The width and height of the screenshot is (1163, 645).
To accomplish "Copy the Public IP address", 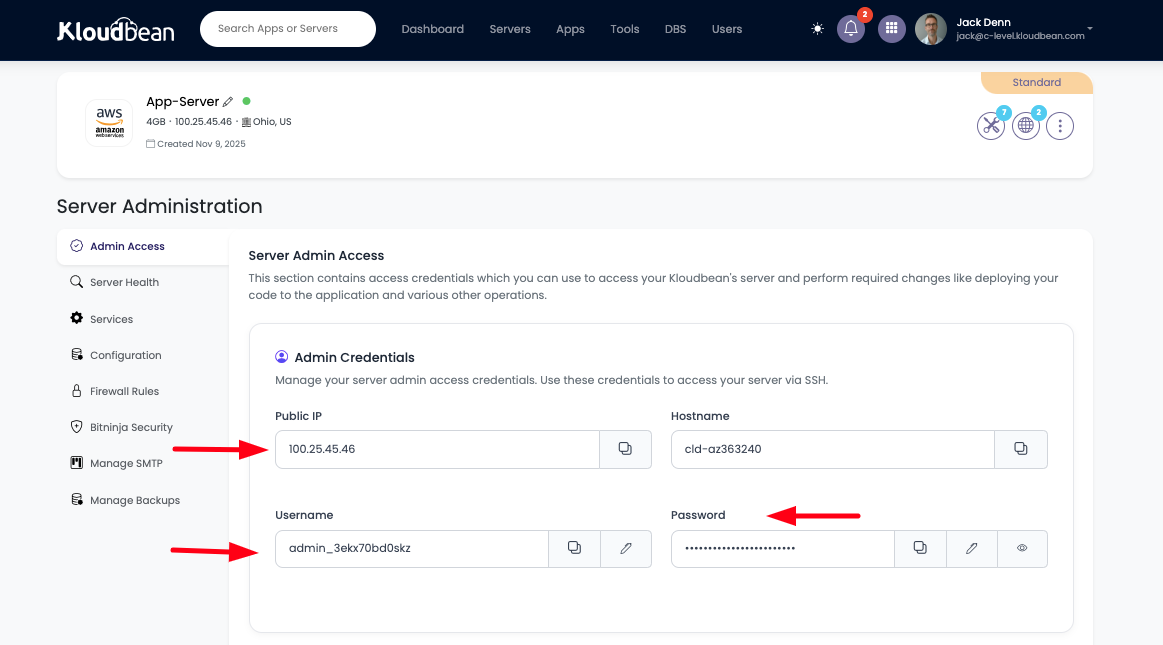I will 625,449.
